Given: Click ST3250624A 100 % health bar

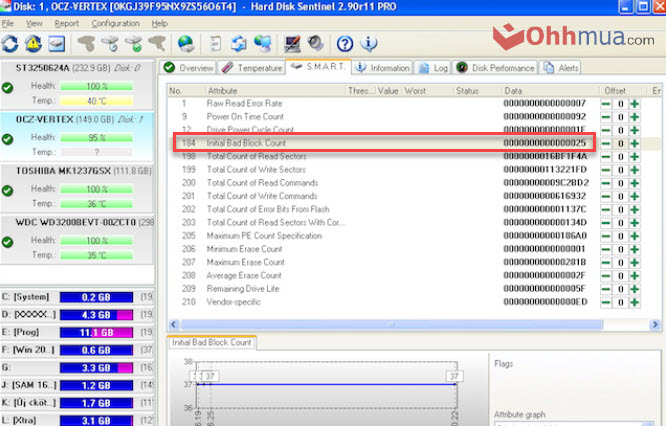Looking at the screenshot, I should (96, 86).
